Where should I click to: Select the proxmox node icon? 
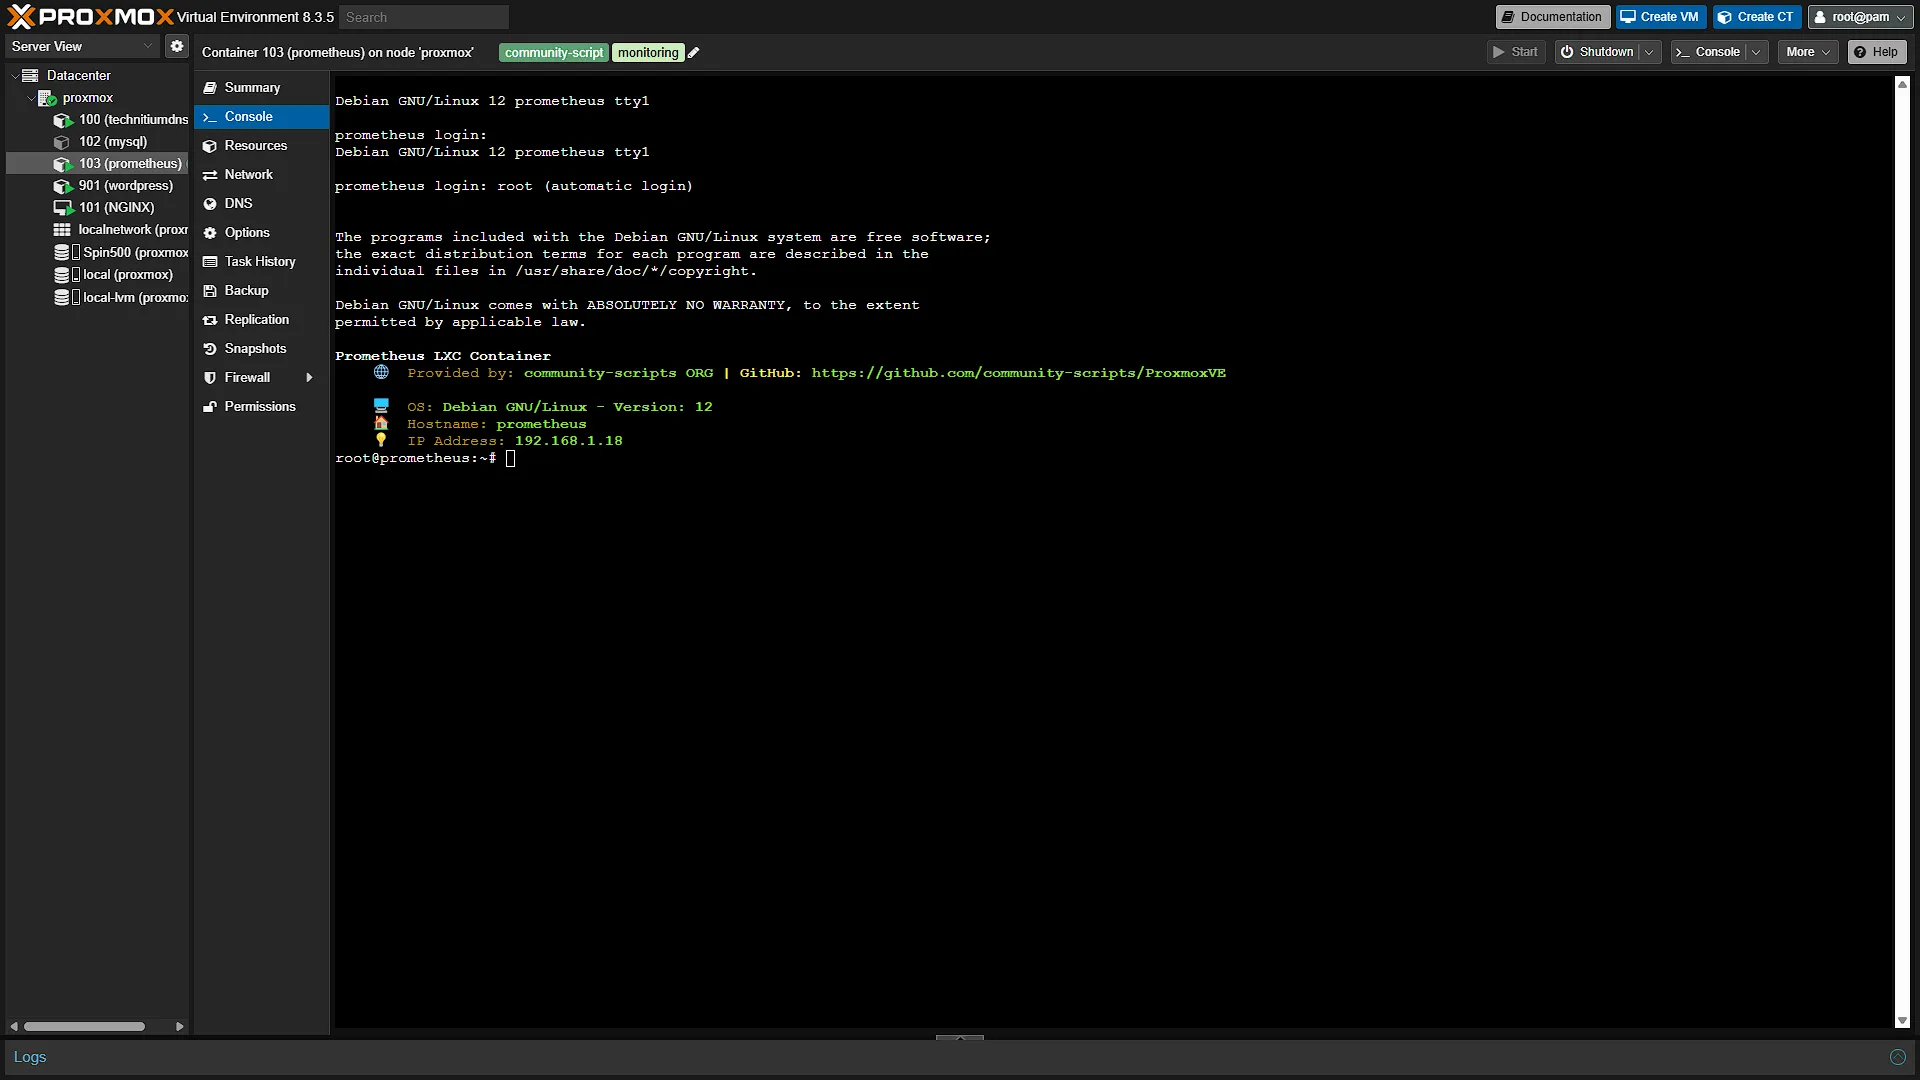(x=47, y=97)
